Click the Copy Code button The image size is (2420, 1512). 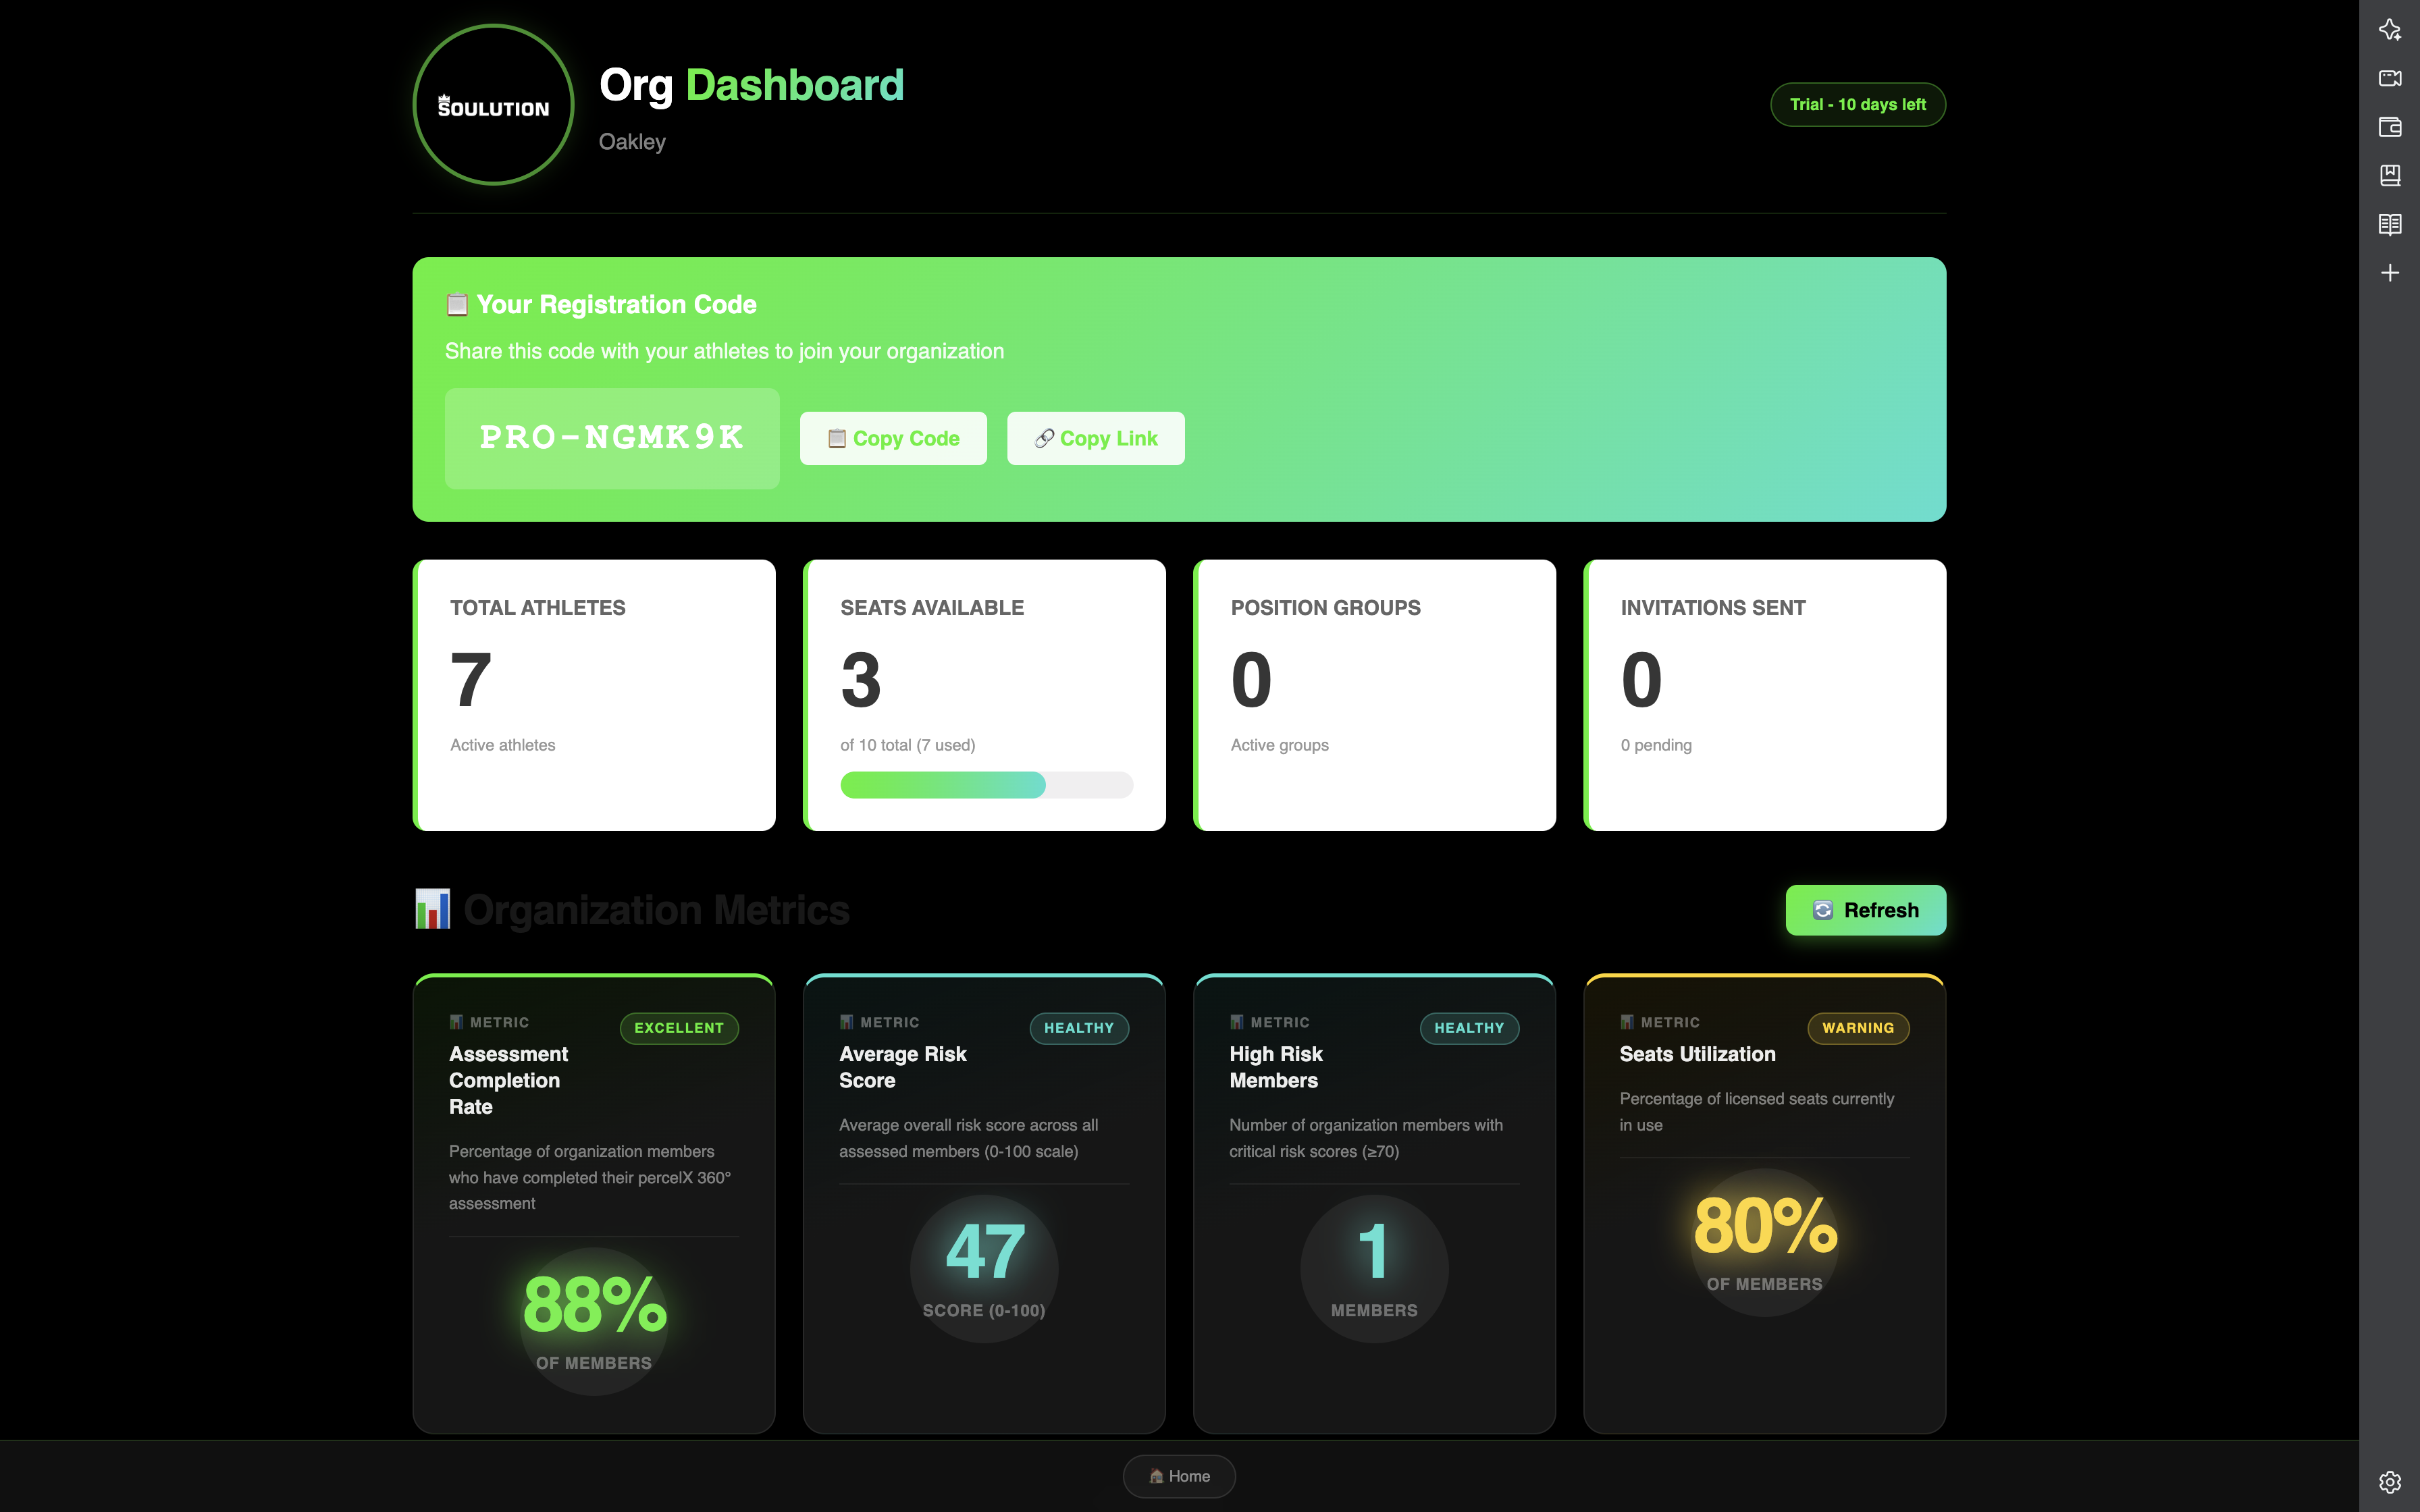point(893,438)
